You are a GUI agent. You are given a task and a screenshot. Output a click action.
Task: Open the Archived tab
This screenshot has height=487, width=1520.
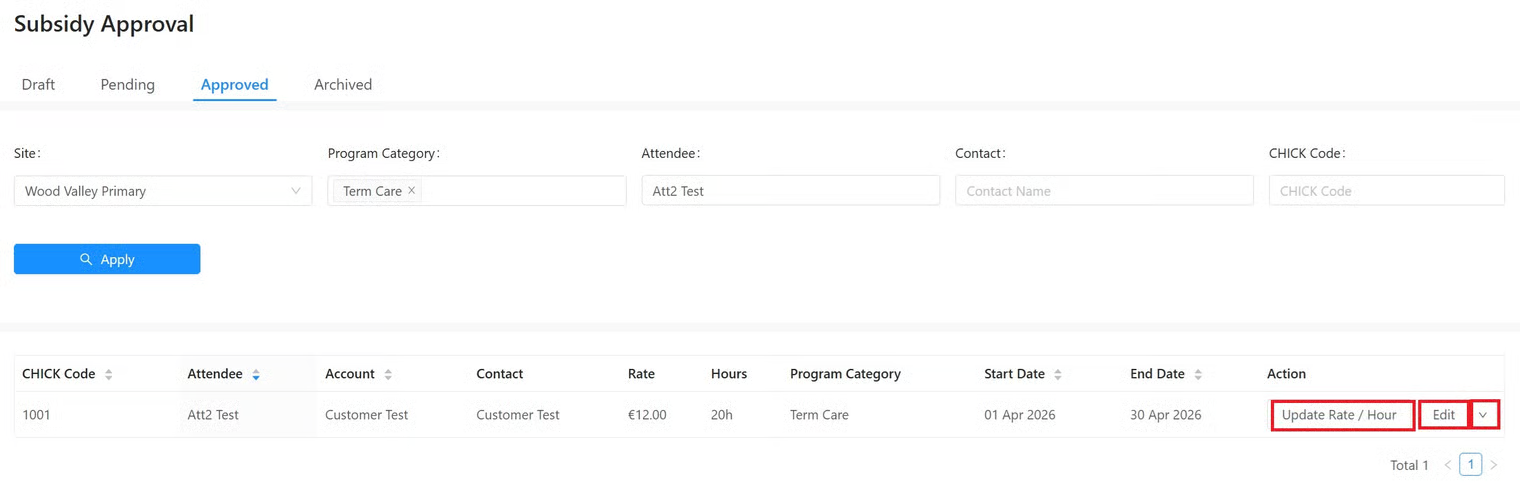[x=343, y=85]
